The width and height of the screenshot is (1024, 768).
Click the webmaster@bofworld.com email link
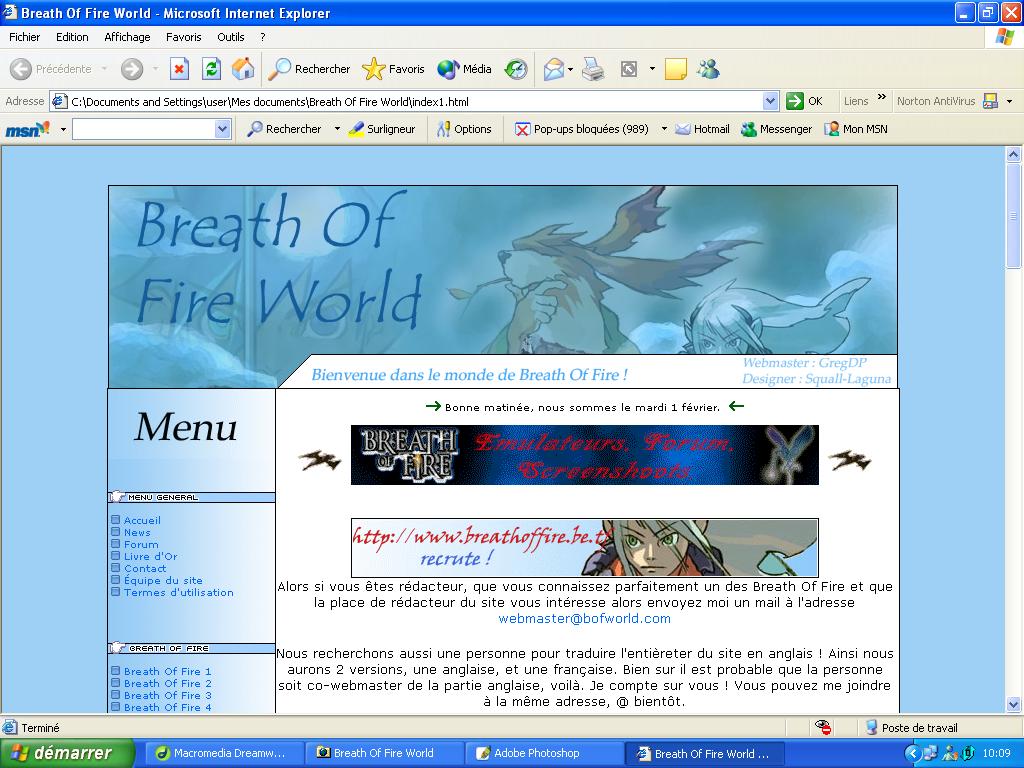(x=584, y=618)
